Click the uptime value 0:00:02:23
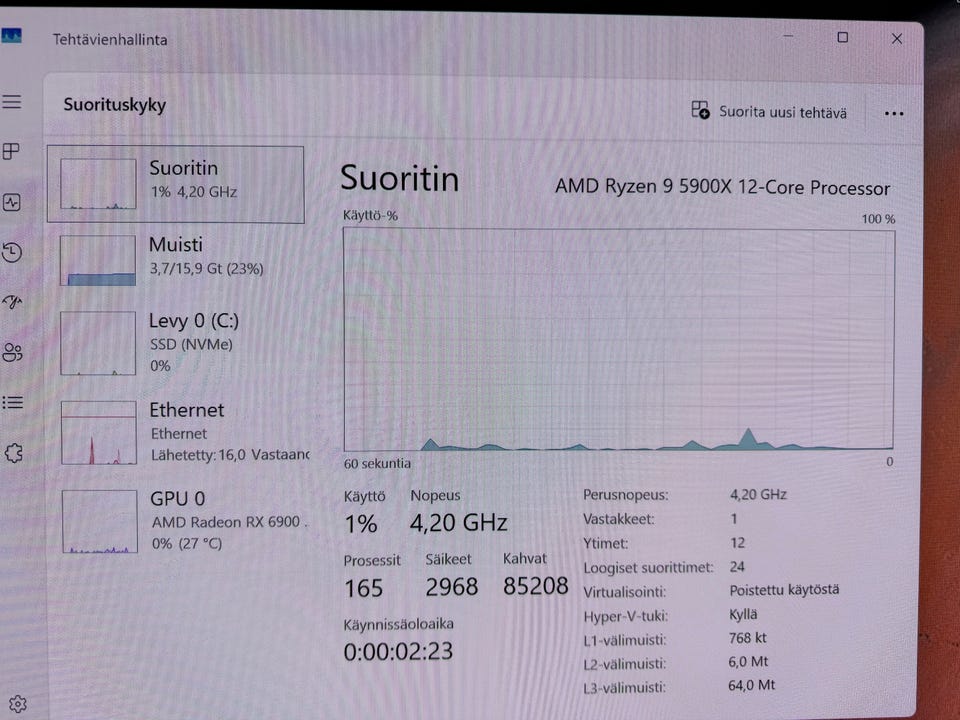Viewport: 960px width, 720px height. click(x=398, y=651)
